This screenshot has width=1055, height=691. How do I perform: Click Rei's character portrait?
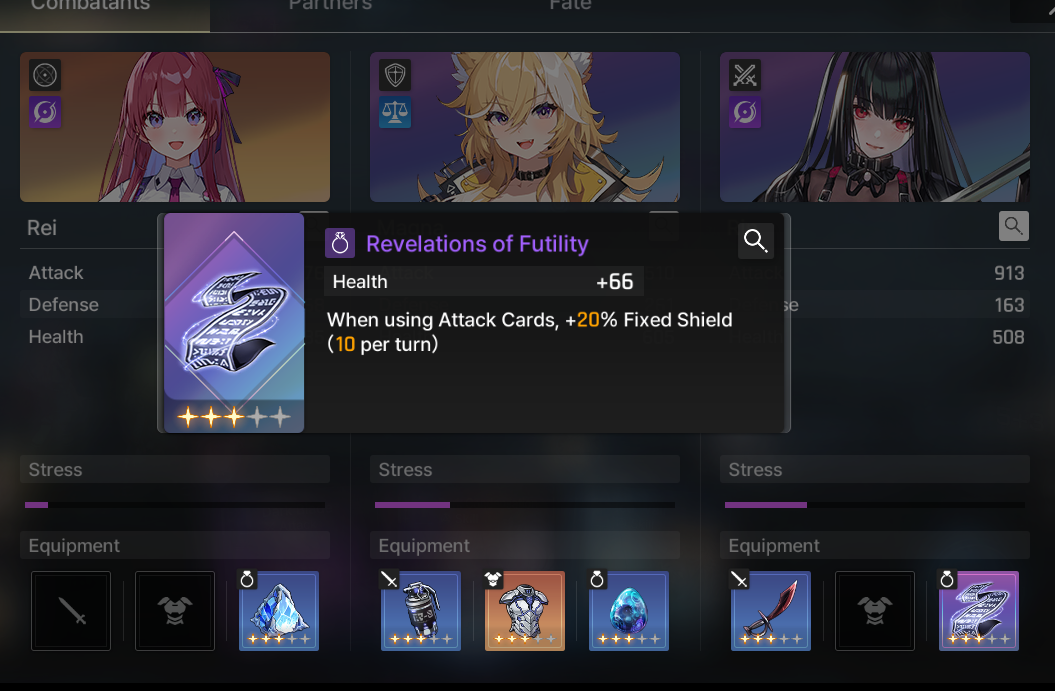pyautogui.click(x=175, y=127)
